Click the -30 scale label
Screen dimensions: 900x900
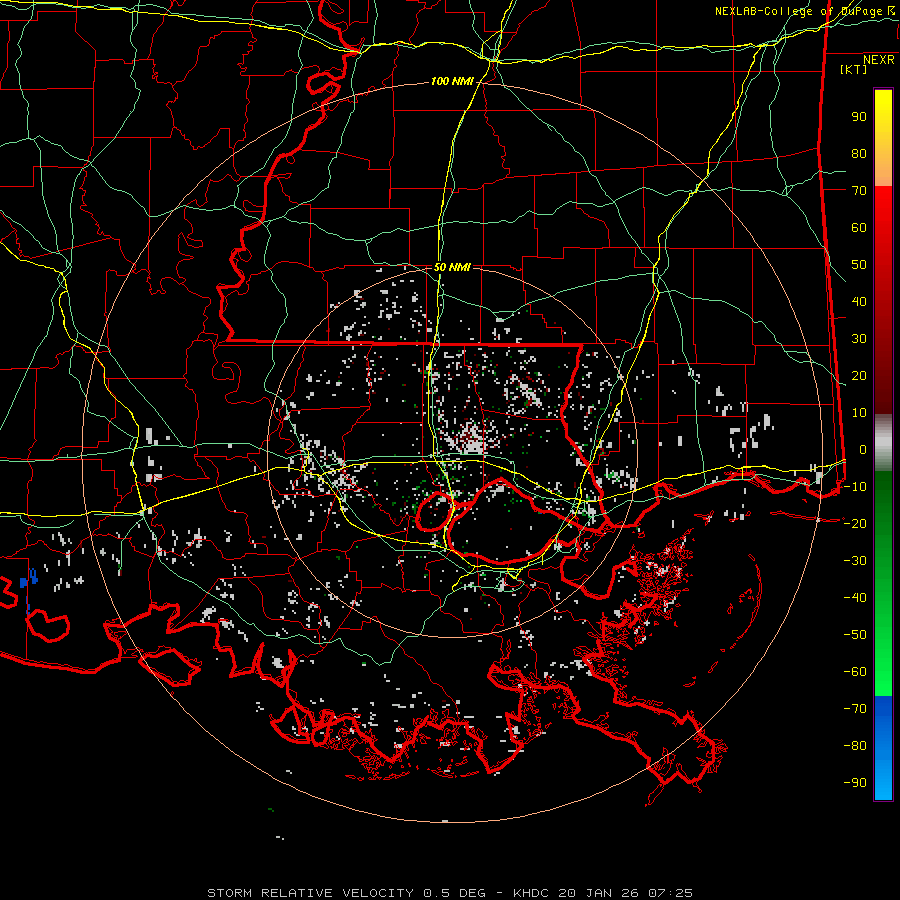[855, 561]
